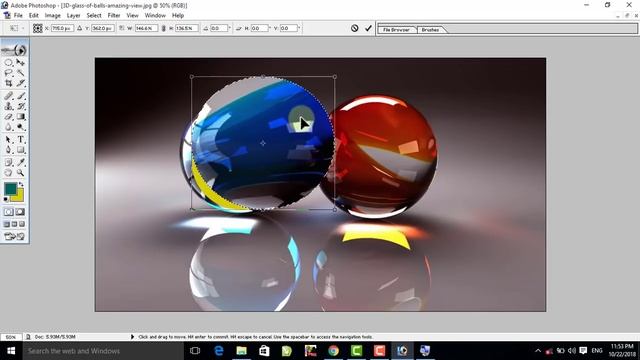Screen dimensions: 640x360
Task: Open Google Chrome from the taskbar
Action: coord(333,351)
